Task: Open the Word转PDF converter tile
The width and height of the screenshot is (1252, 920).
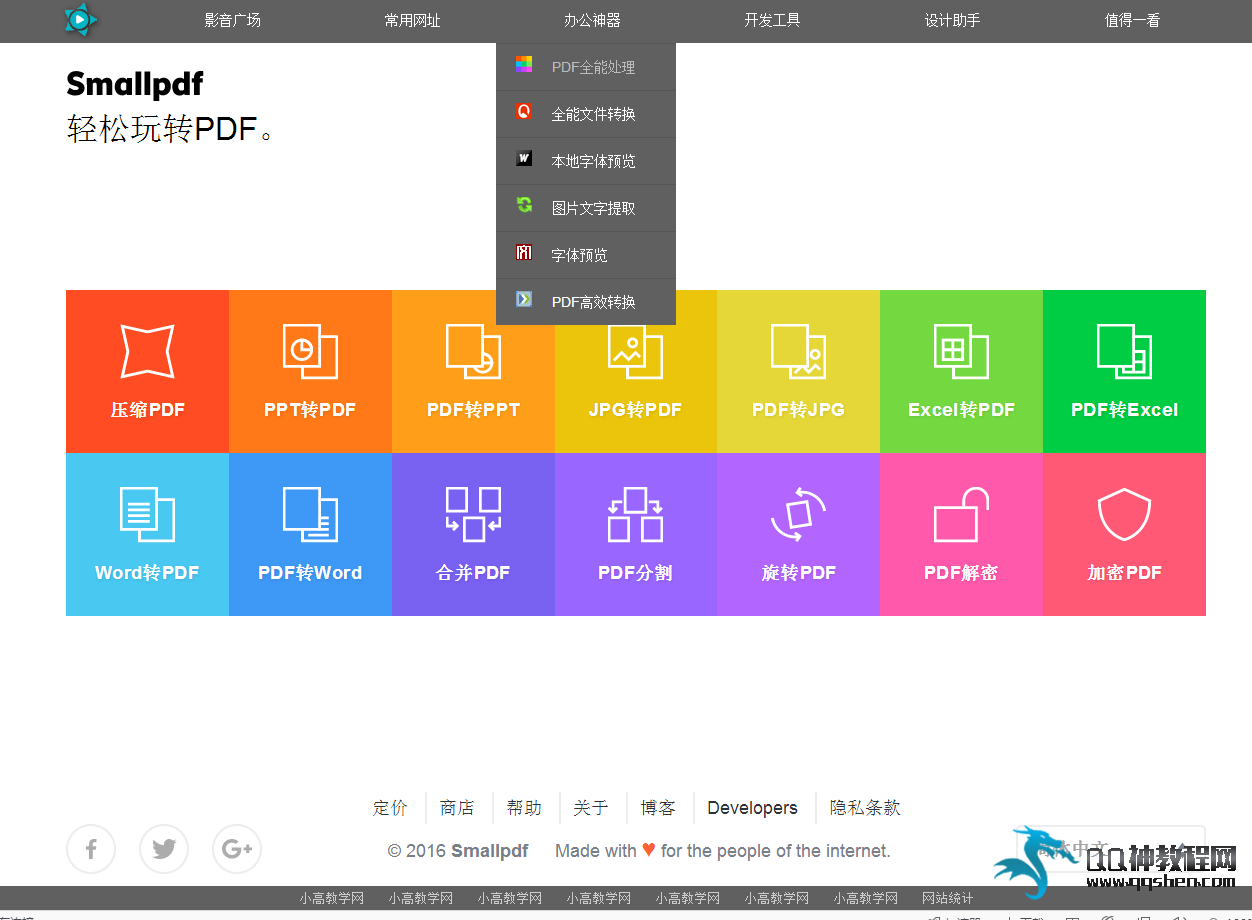Action: (147, 534)
